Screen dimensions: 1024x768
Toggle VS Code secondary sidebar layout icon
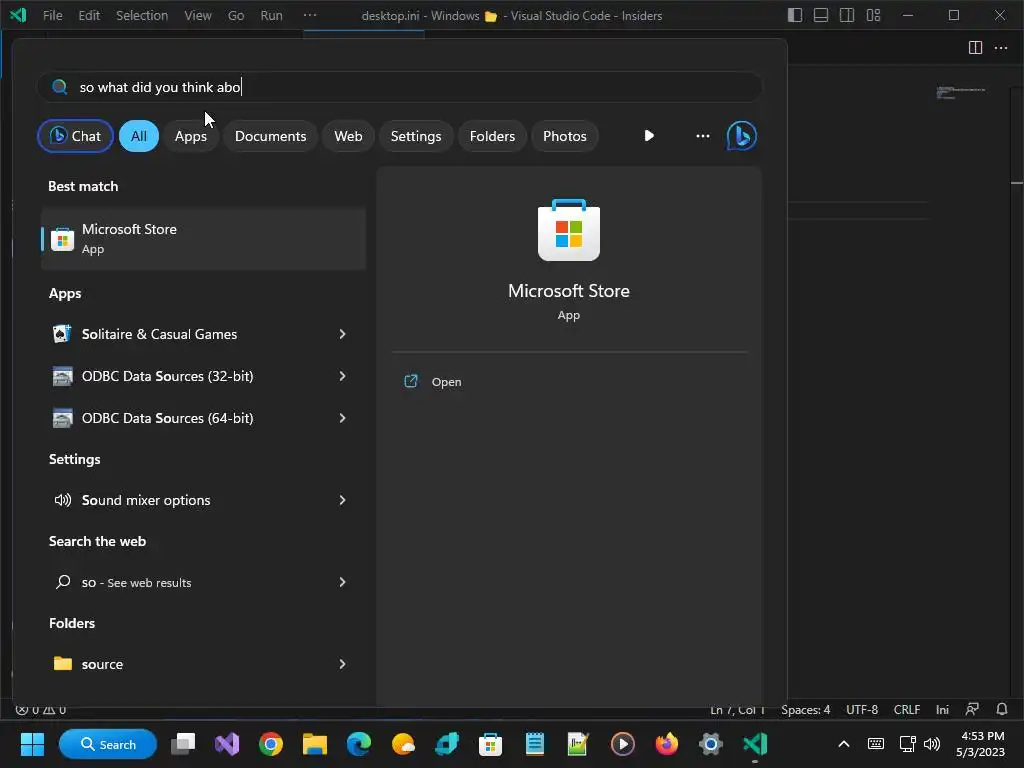tap(847, 15)
